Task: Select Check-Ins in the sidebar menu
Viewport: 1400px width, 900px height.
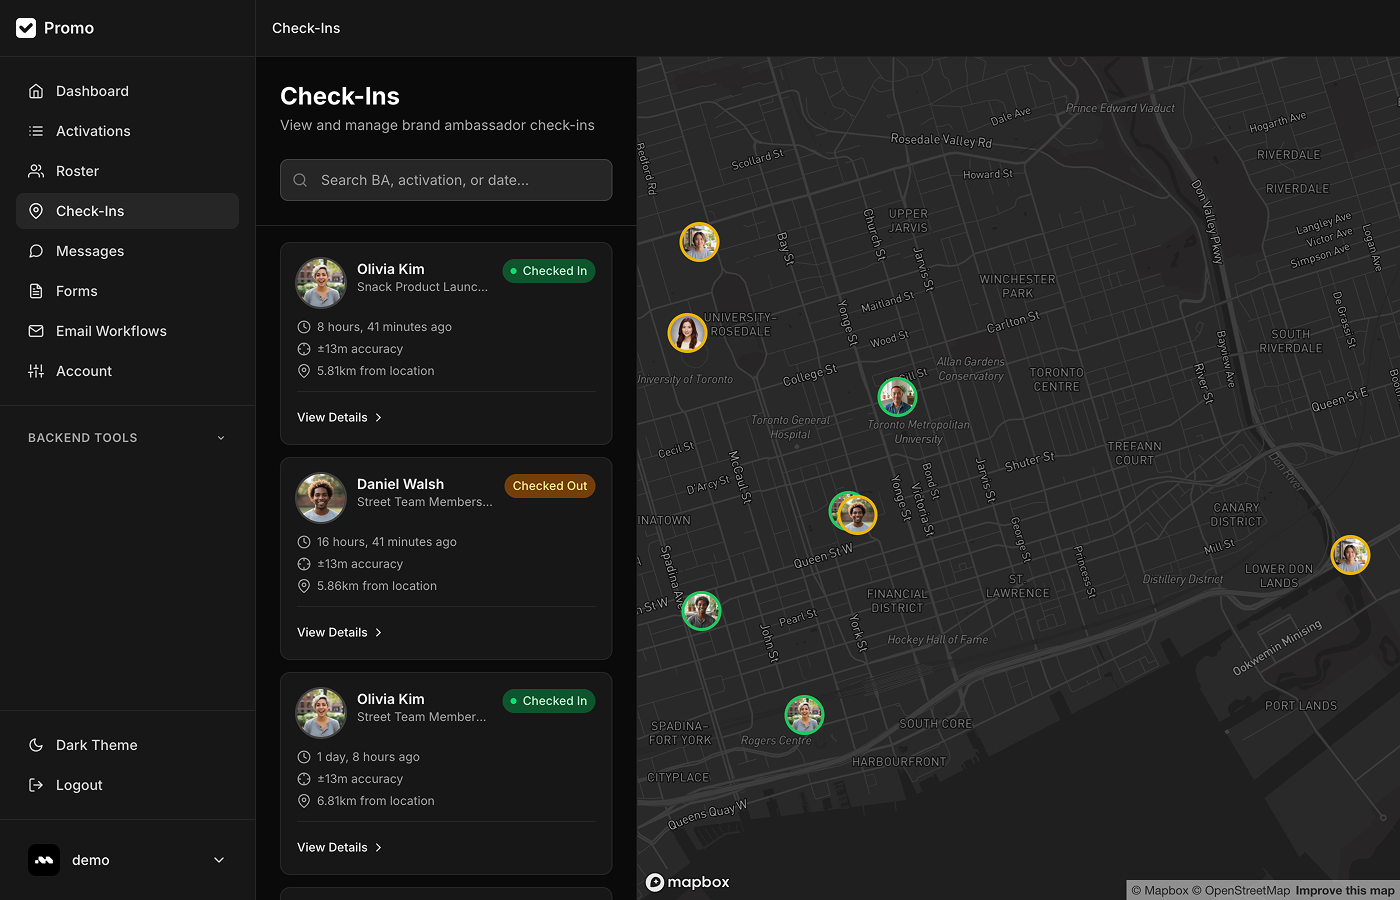Action: click(91, 210)
